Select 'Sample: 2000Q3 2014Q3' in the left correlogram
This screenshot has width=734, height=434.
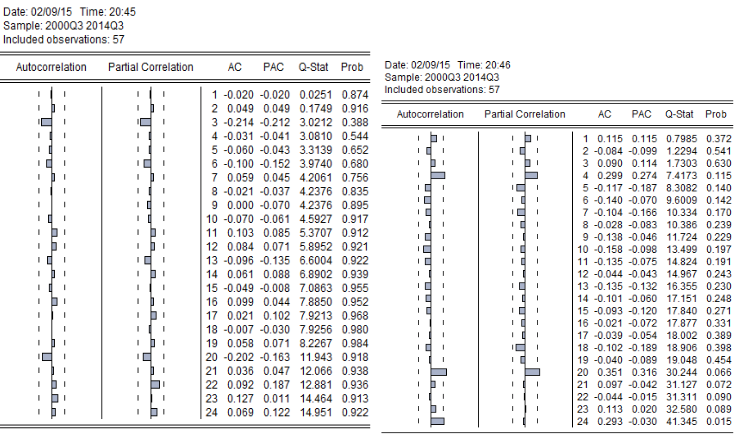click(x=63, y=26)
